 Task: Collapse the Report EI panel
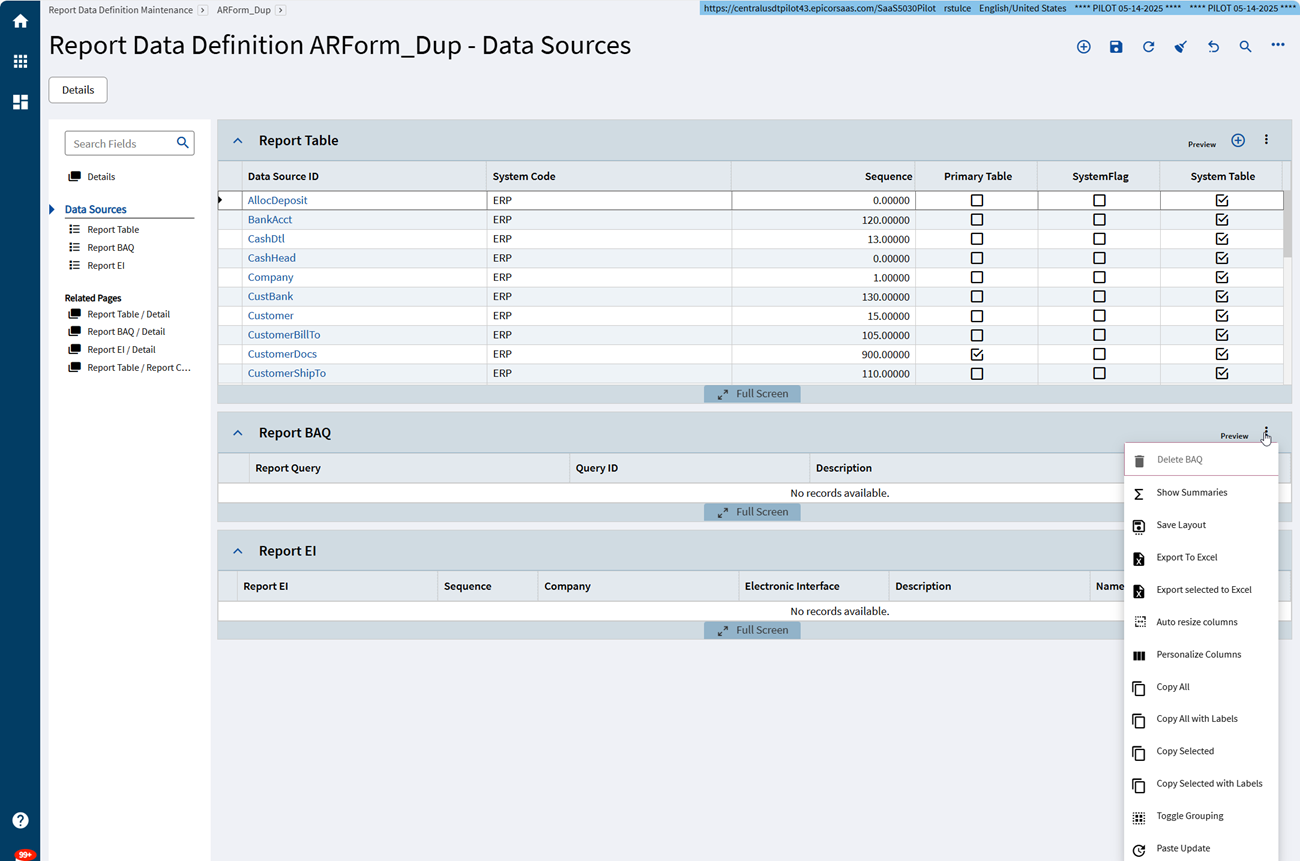coord(238,551)
